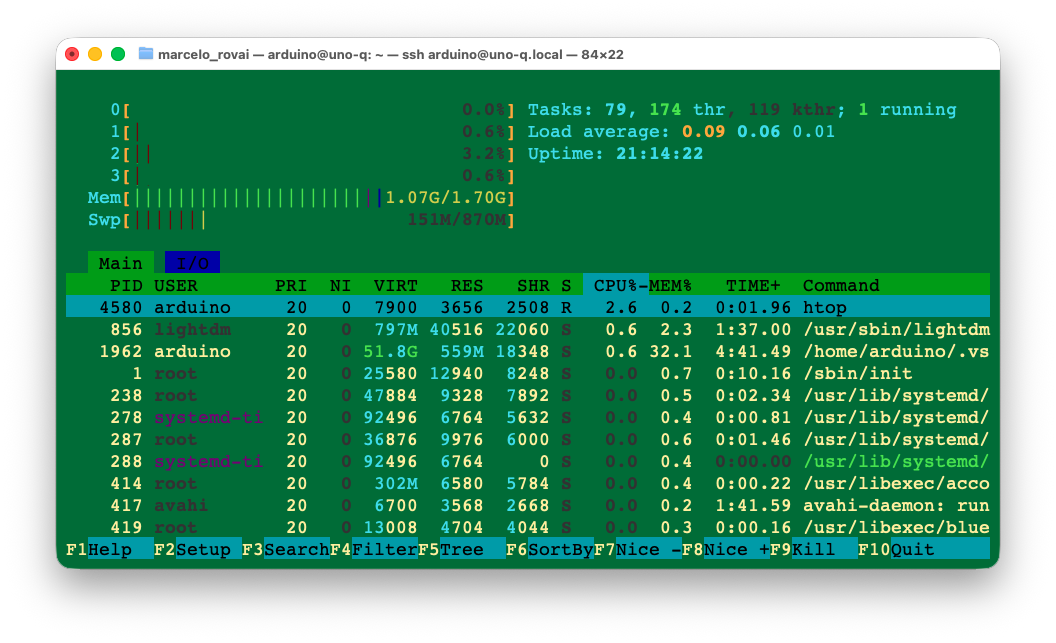
Task: Click the CPU 0 usage meter
Action: [313, 109]
